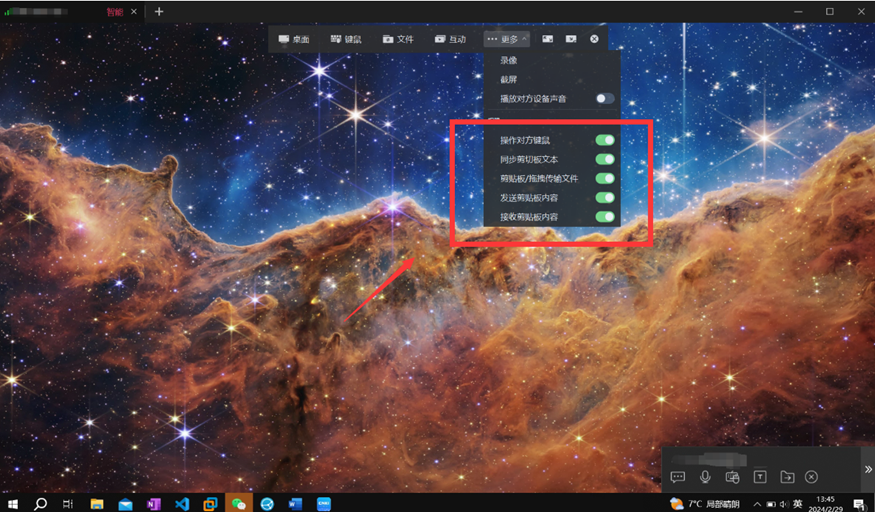This screenshot has width=875, height=512.
Task: Toggle 剪贴板/拖拽传输文件 switch
Action: coord(605,178)
